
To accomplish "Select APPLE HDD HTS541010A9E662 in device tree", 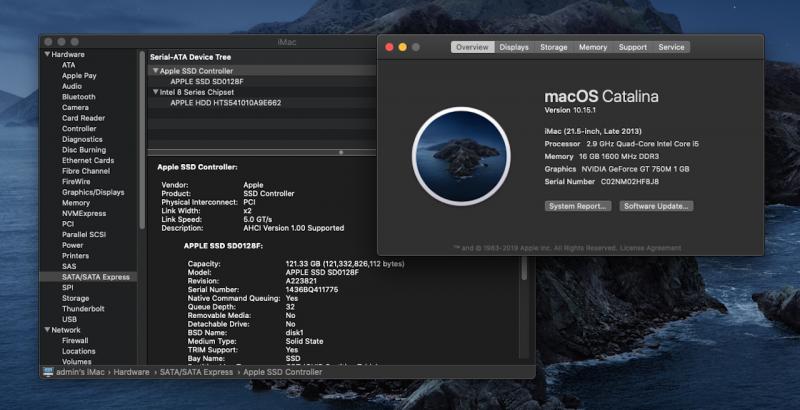I will tap(225, 102).
